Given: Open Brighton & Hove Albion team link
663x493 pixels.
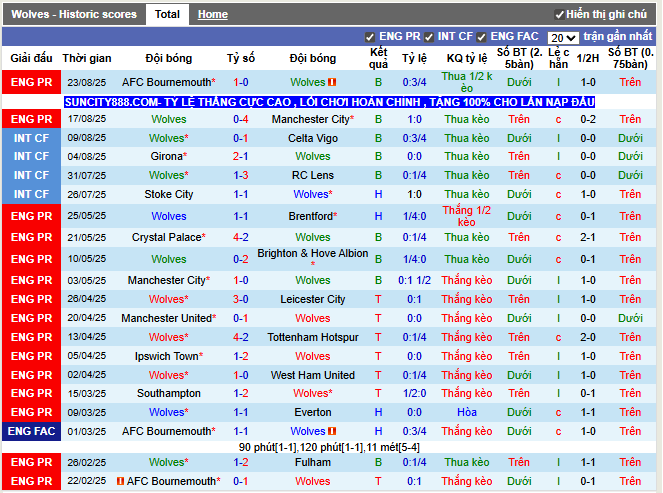Looking at the screenshot, I should click(x=313, y=253).
